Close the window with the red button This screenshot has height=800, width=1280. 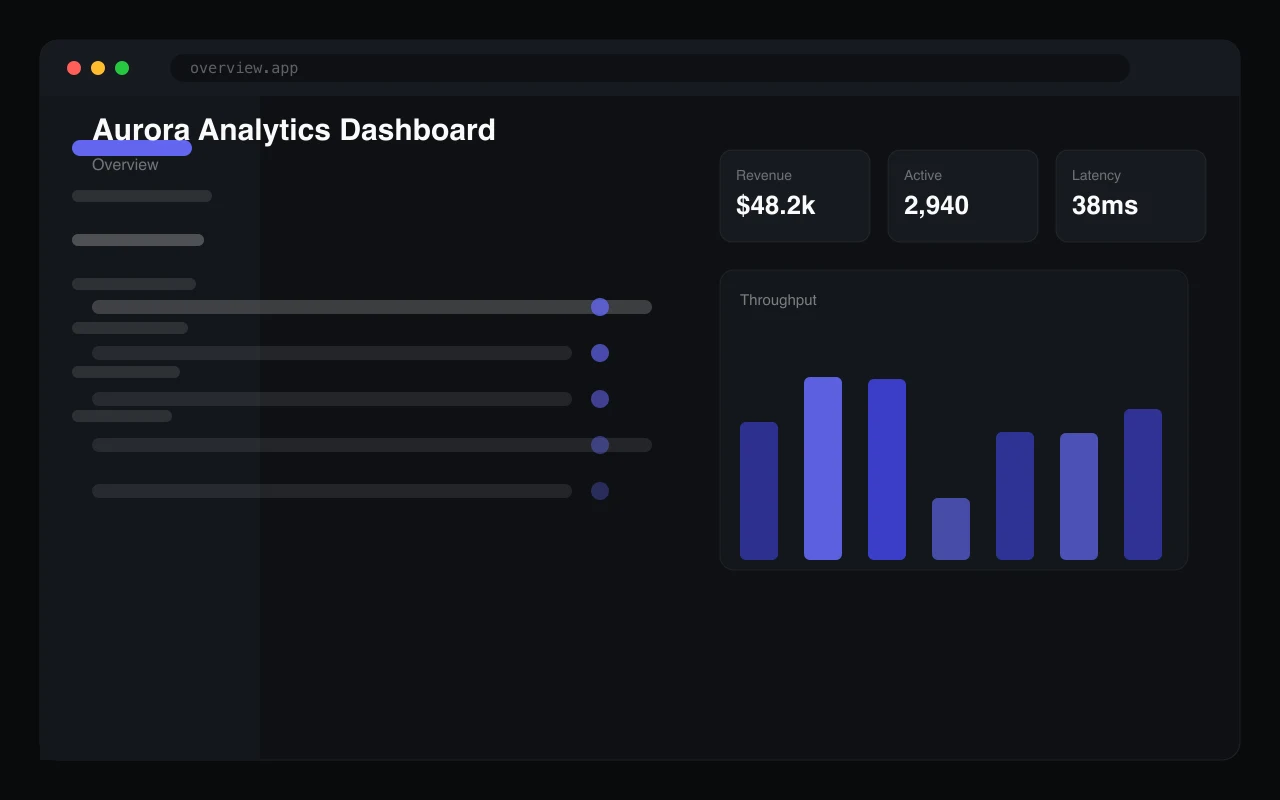(74, 68)
